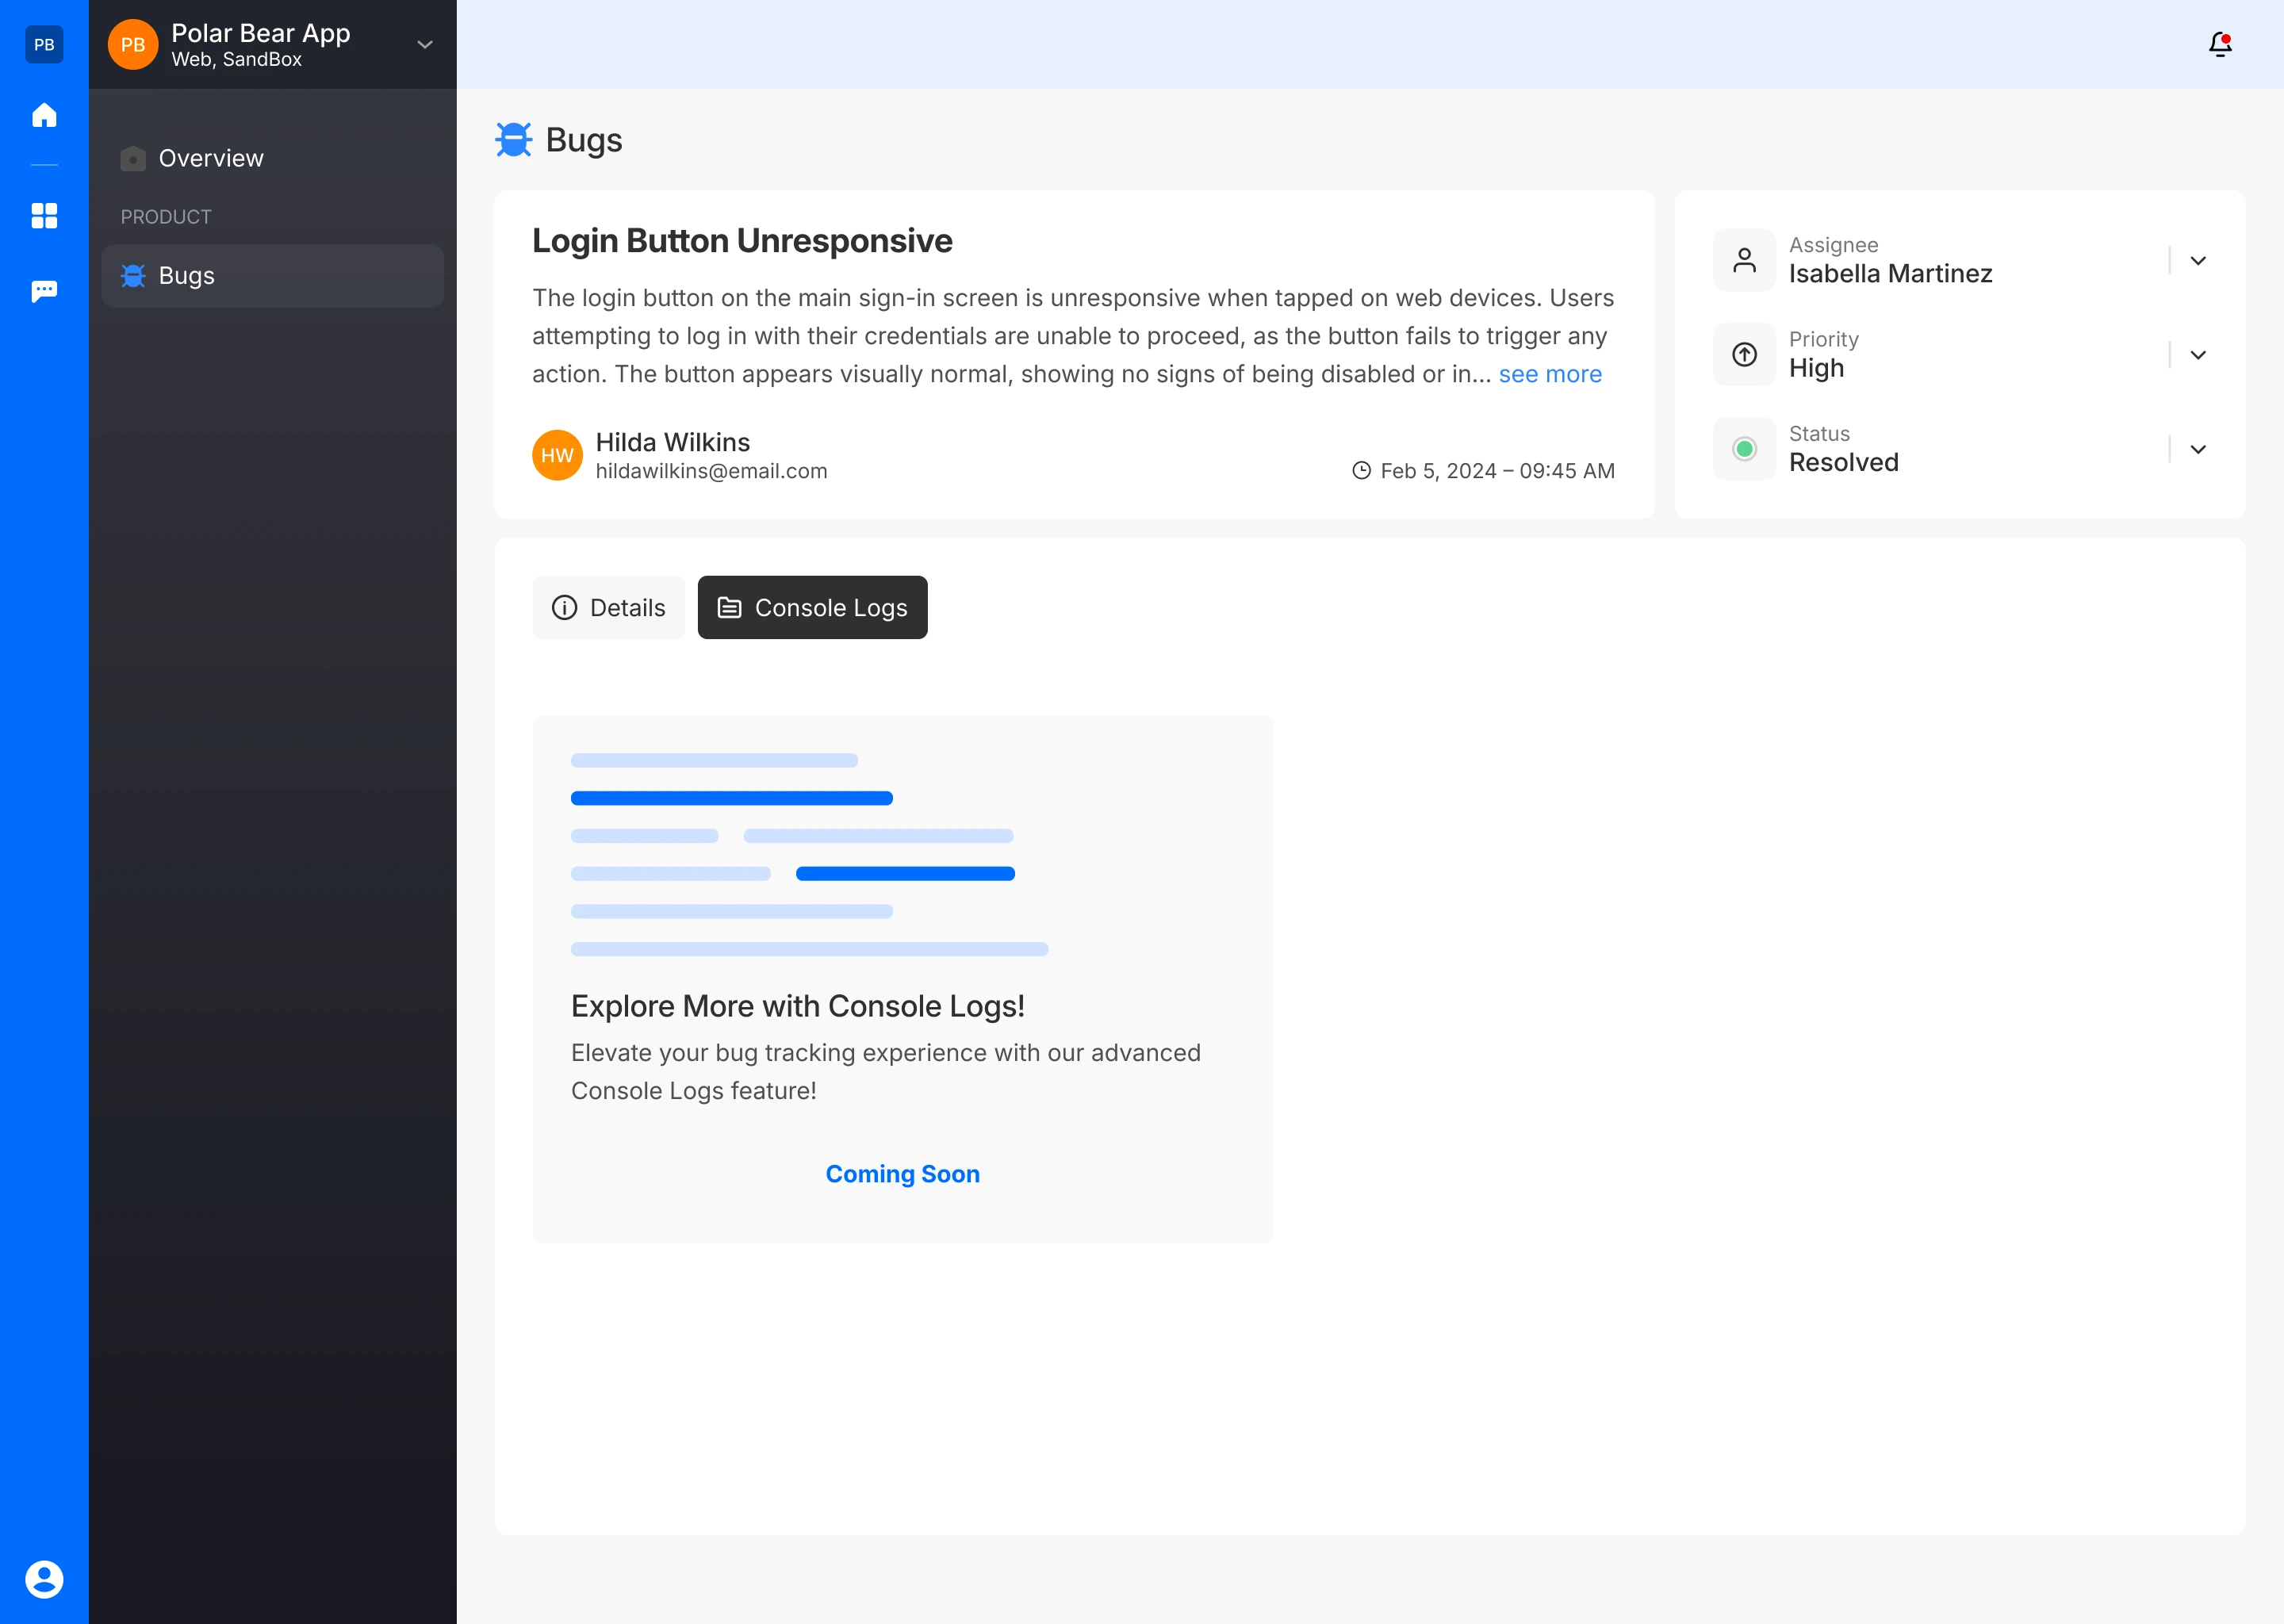Switch to the Details tab
Viewport: 2284px width, 1624px height.
[x=608, y=607]
